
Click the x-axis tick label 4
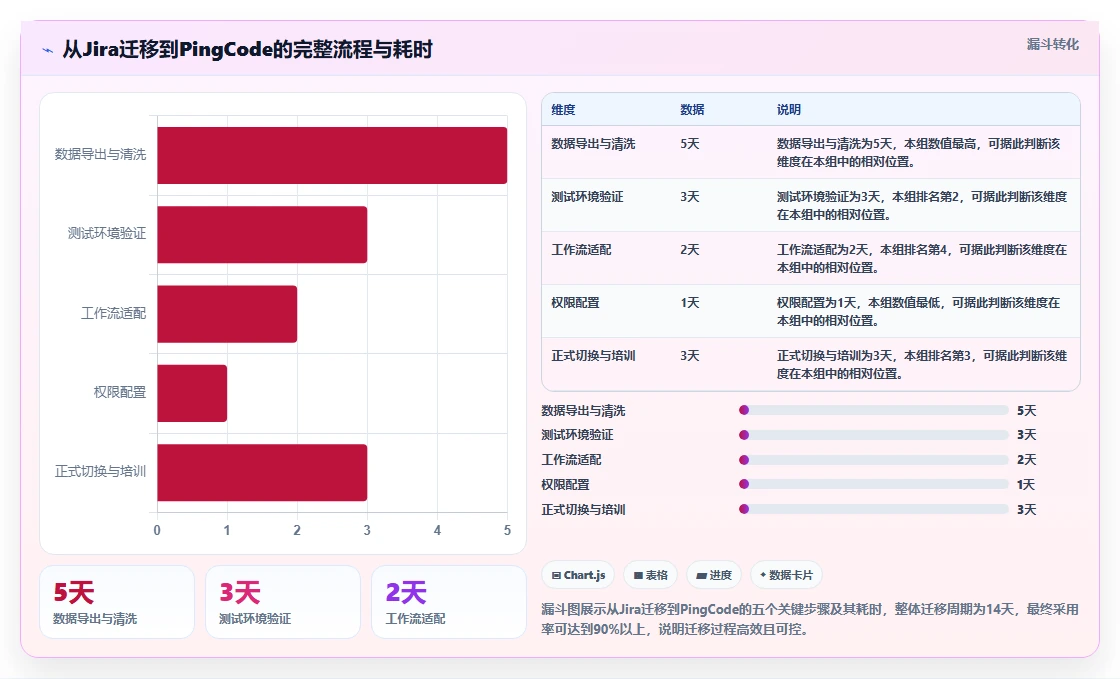coord(437,530)
